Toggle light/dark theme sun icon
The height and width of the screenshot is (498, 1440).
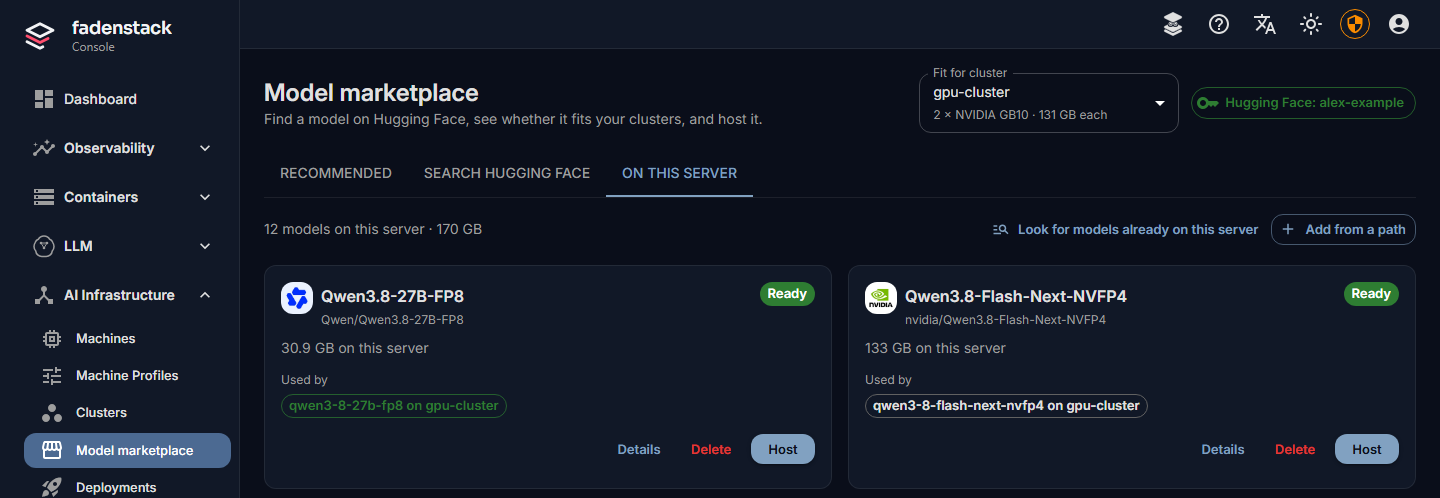click(x=1311, y=24)
